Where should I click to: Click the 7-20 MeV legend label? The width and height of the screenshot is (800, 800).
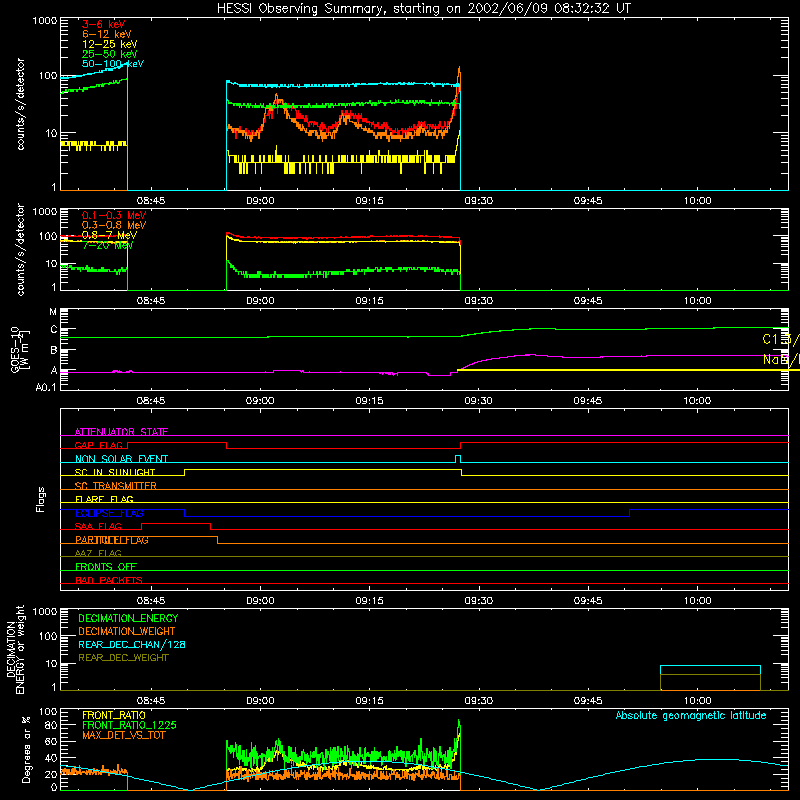(x=107, y=245)
